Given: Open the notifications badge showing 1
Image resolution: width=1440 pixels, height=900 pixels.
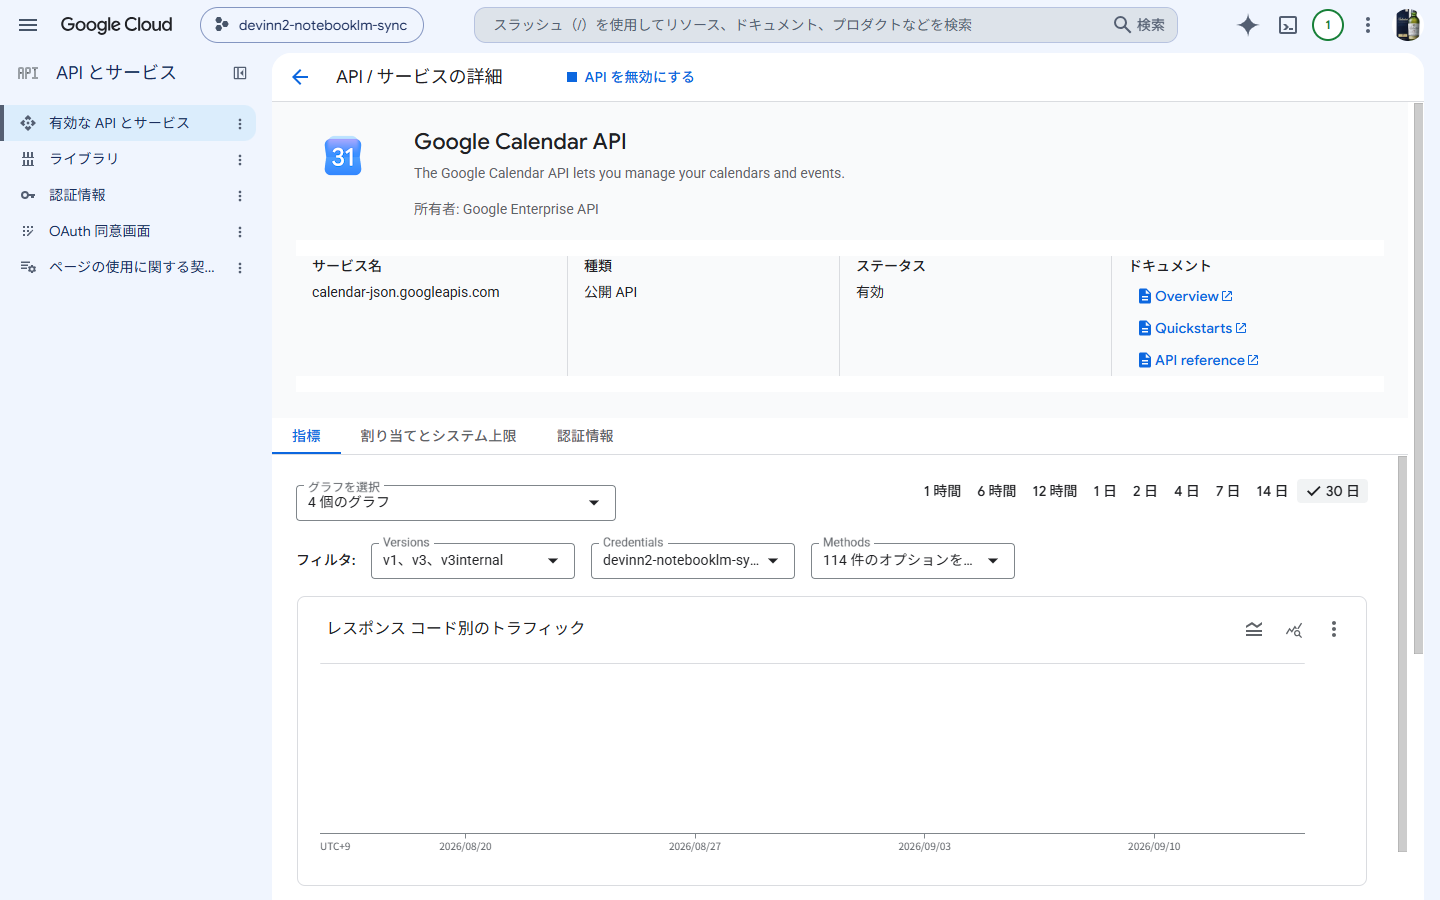Looking at the screenshot, I should [1328, 25].
